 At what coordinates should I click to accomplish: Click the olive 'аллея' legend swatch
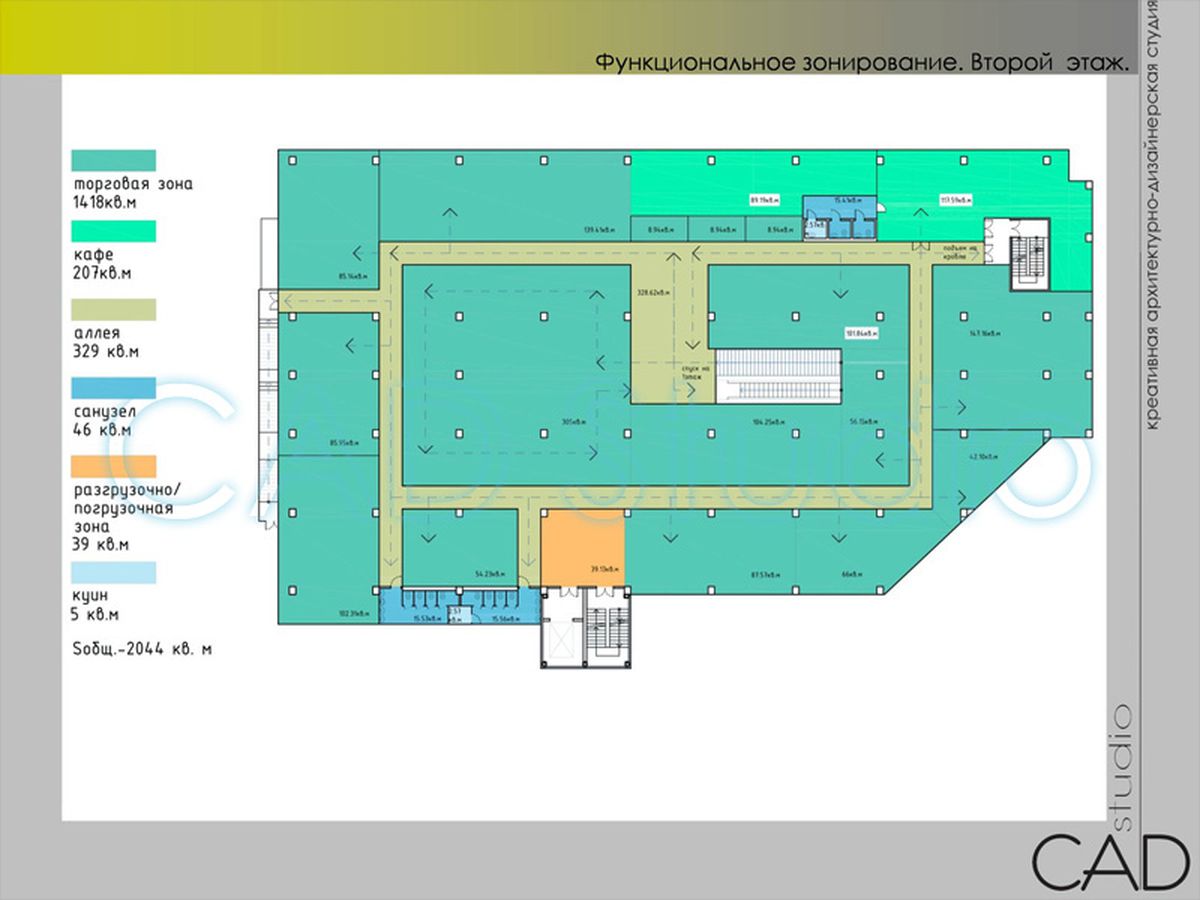[113, 310]
